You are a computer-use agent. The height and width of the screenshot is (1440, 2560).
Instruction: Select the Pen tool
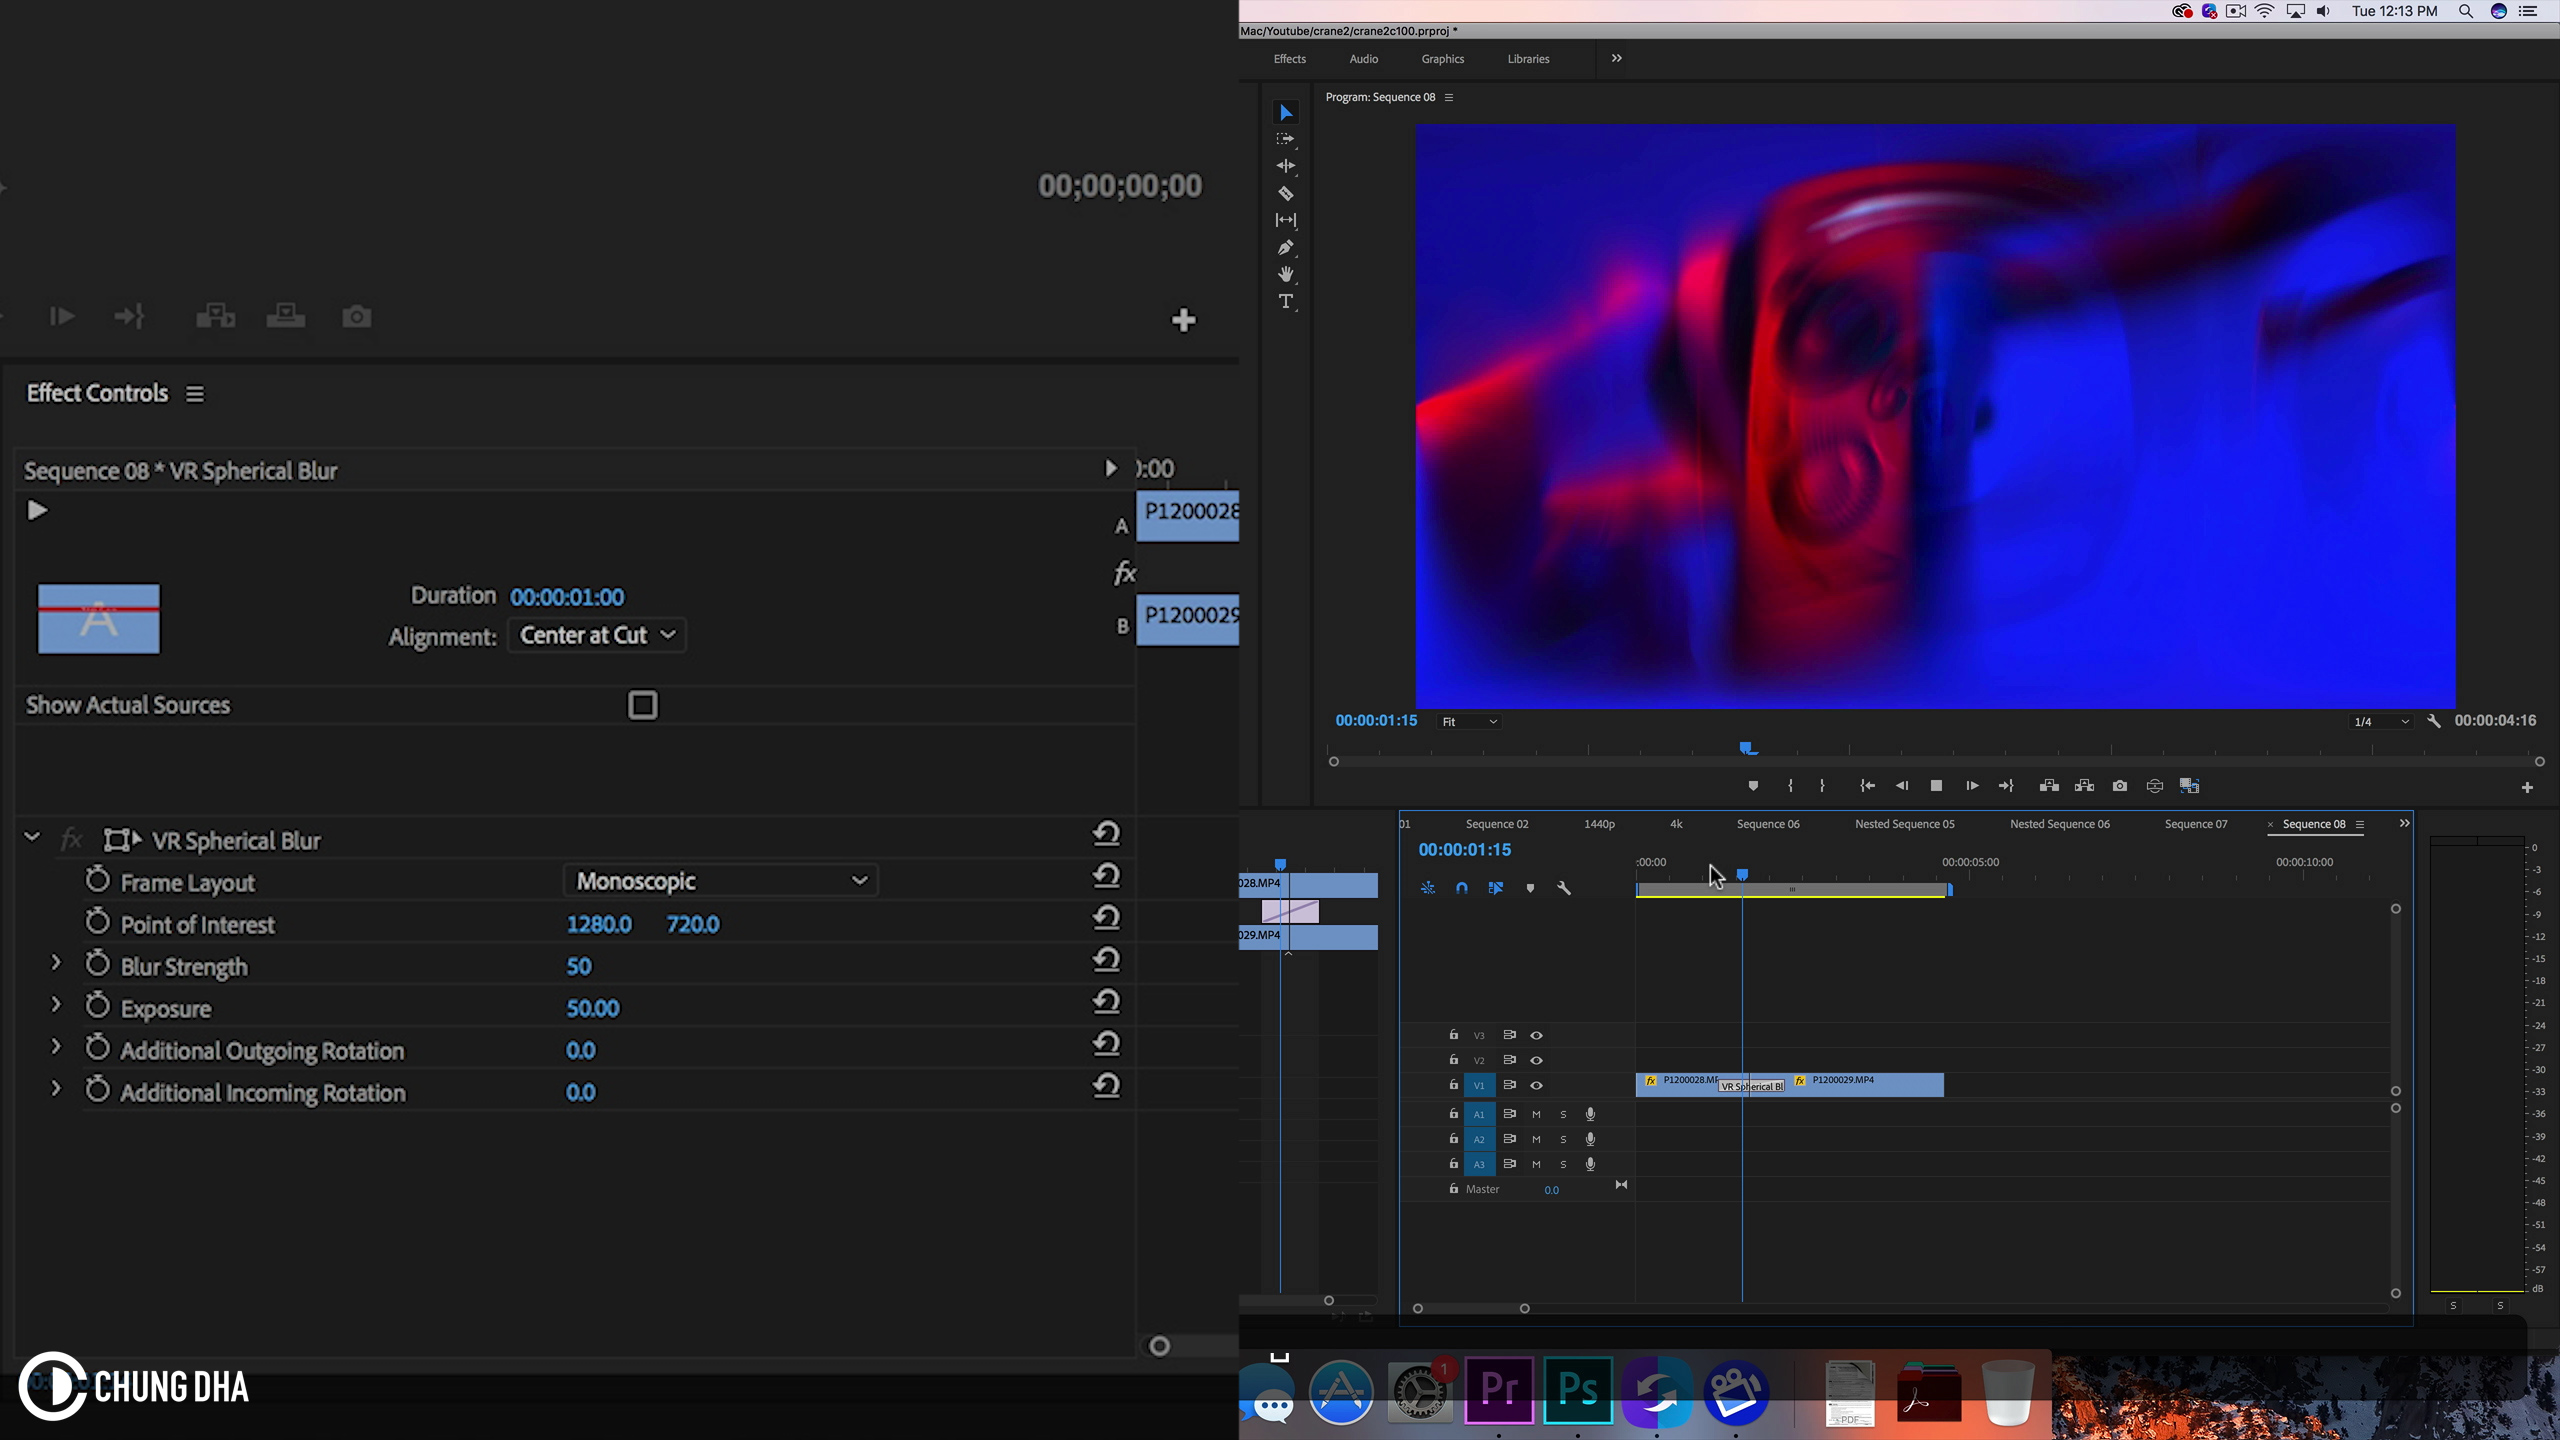tap(1285, 247)
